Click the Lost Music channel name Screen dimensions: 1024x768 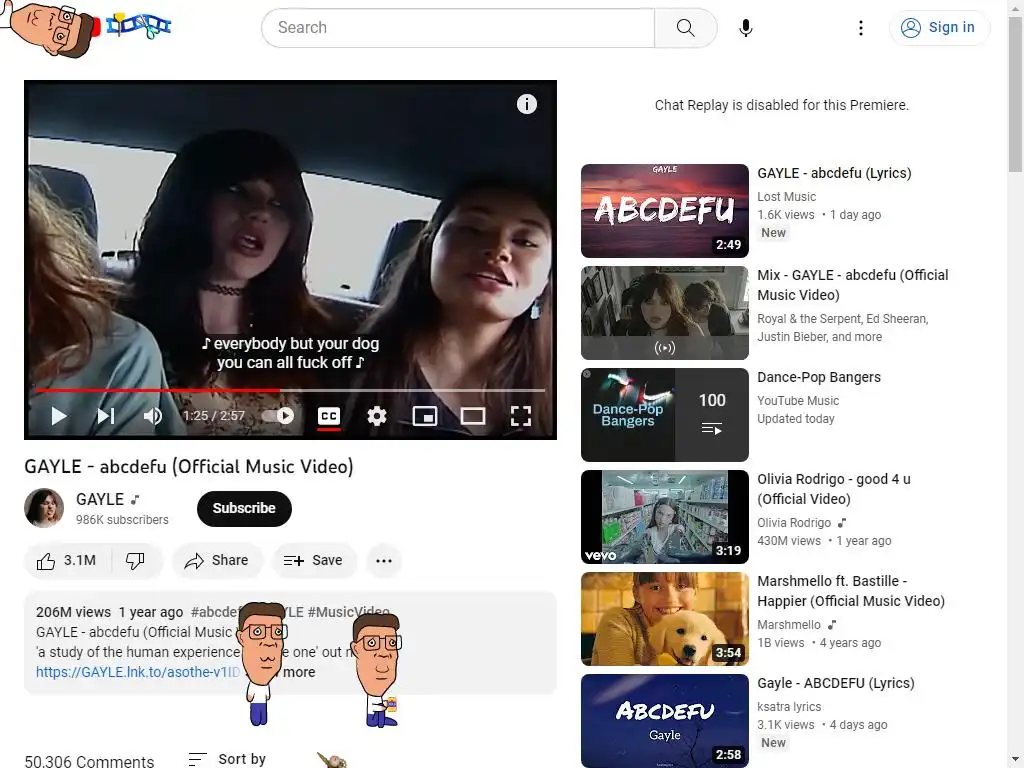tap(786, 197)
